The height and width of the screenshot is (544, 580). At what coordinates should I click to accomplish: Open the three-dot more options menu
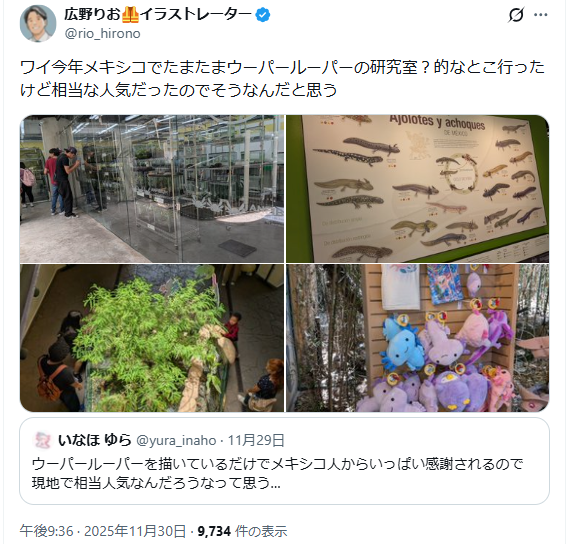pos(540,15)
